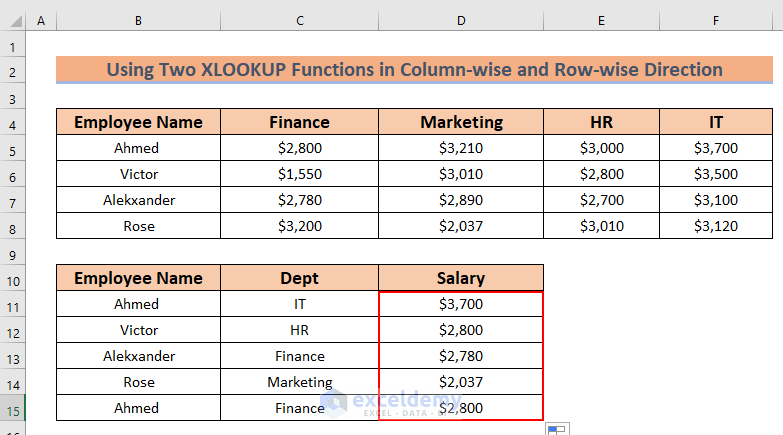The image size is (783, 435).
Task: Click the '$3,210' Marketing cell
Action: coord(461,148)
